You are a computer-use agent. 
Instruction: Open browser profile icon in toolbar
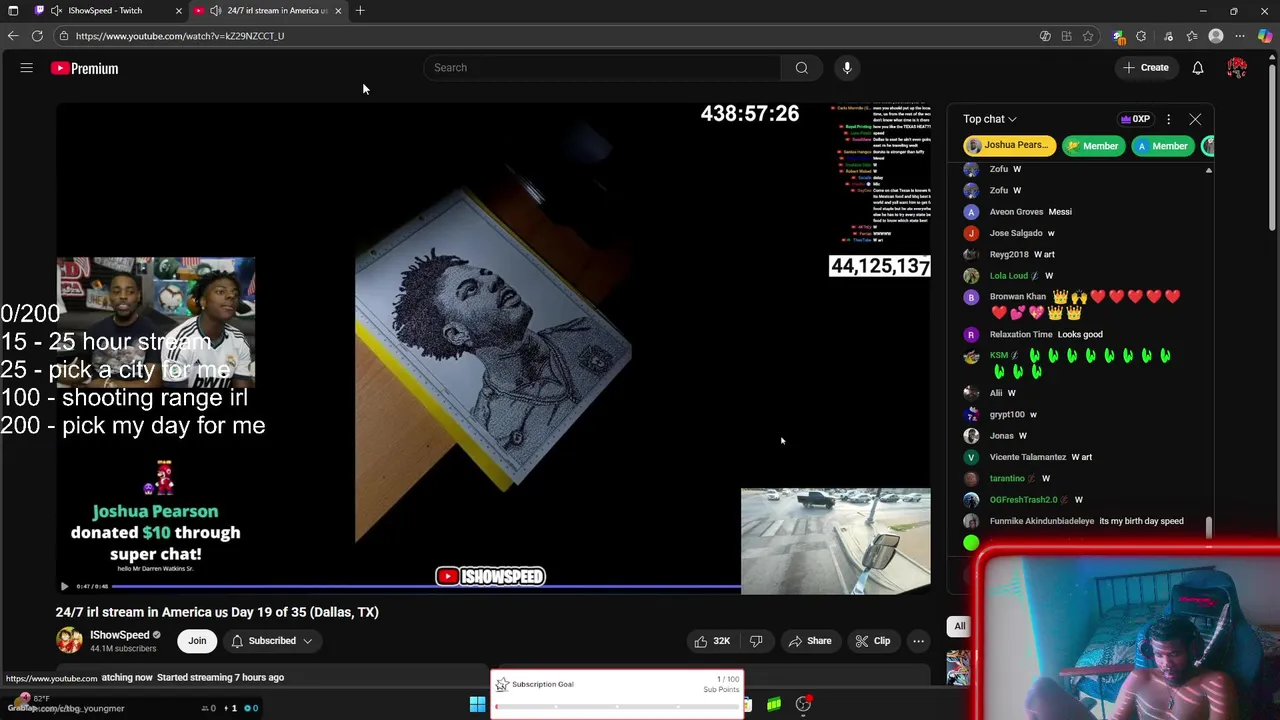click(x=1216, y=36)
